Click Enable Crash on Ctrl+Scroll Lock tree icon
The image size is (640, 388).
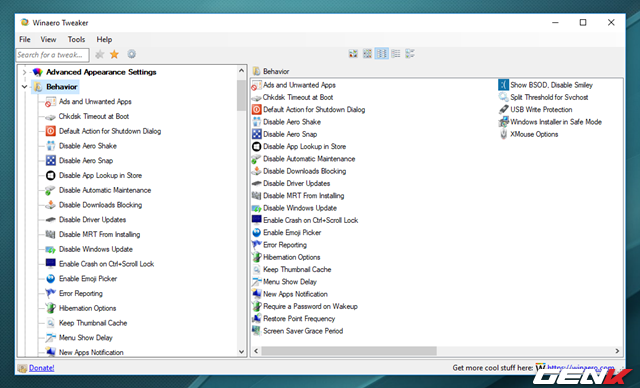[x=51, y=264]
